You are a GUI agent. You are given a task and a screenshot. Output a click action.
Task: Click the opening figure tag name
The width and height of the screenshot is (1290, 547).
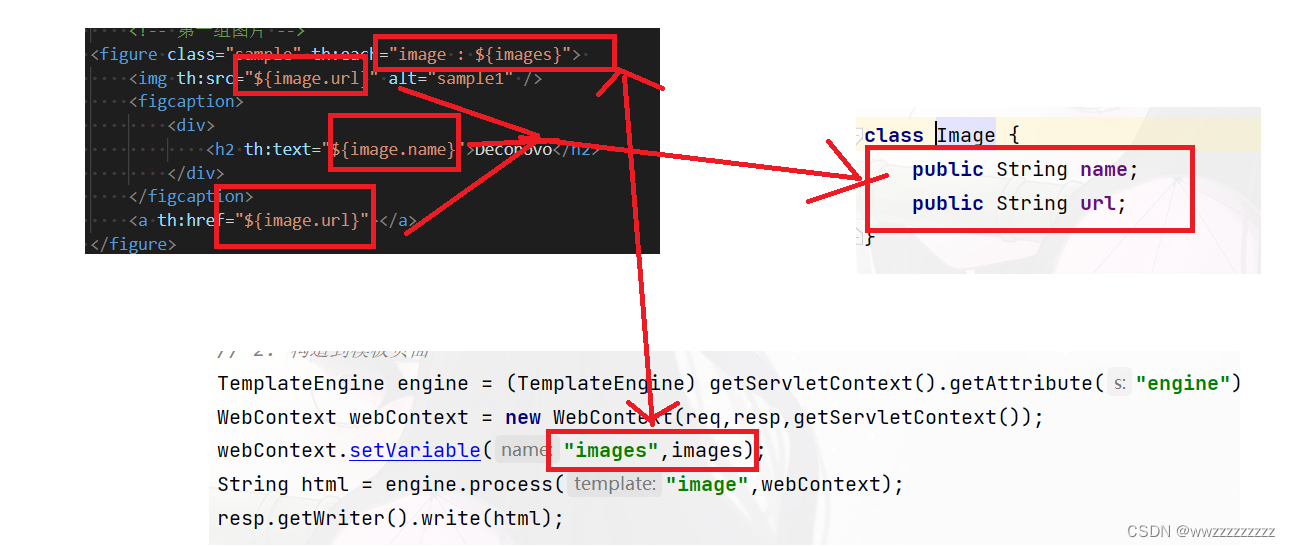click(128, 54)
